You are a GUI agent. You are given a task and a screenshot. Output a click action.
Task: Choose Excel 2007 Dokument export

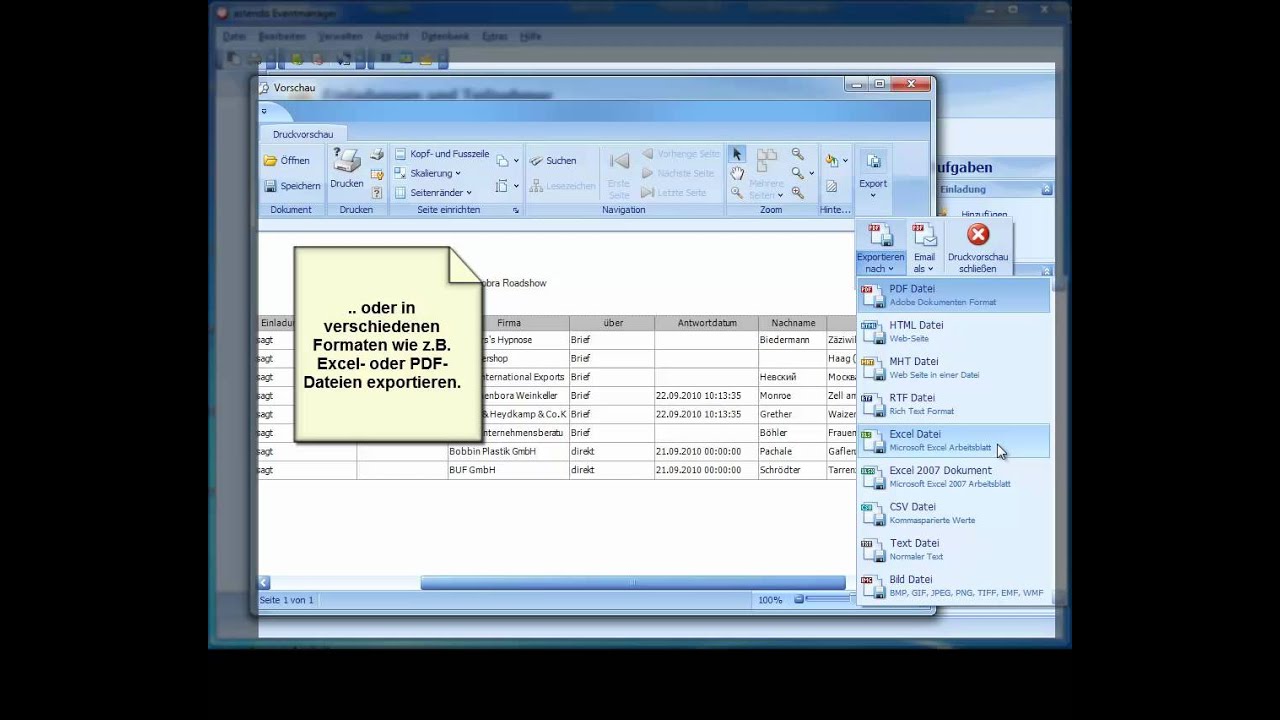[x=954, y=477]
